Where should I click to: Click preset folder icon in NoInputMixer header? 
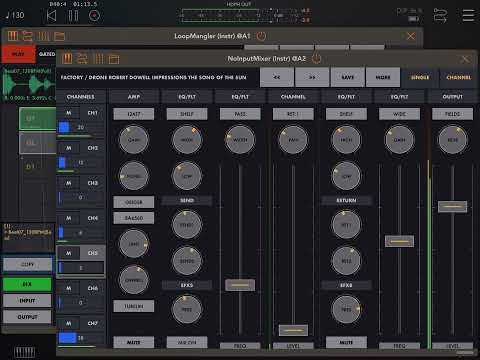pos(114,59)
